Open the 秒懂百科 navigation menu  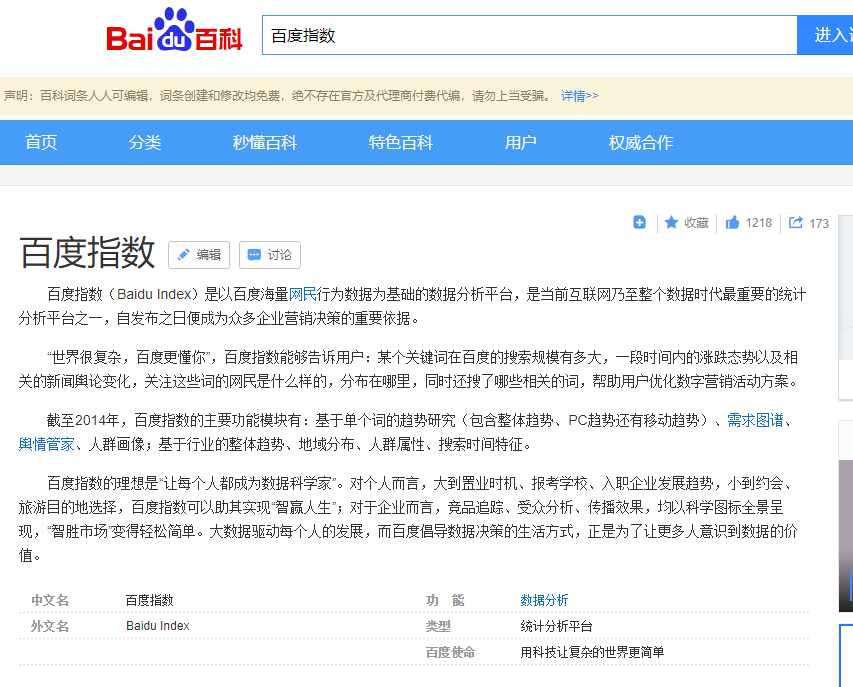click(265, 143)
